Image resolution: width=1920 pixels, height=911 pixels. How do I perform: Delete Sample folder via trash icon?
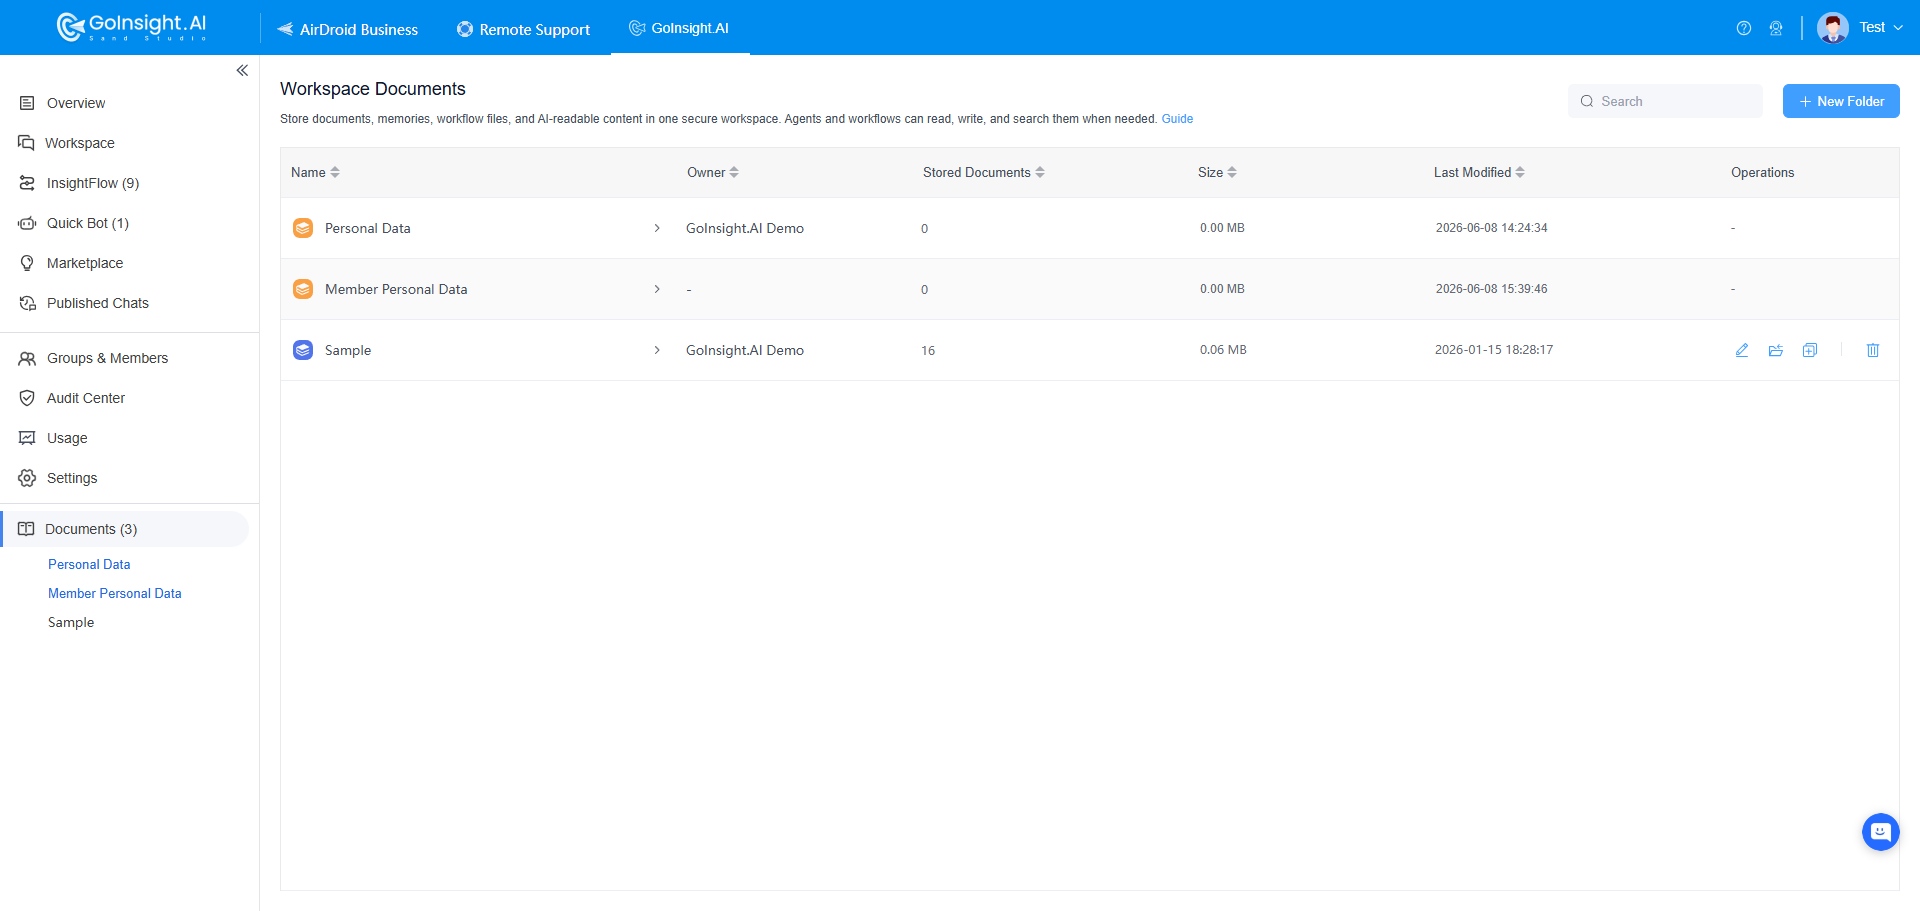coord(1873,350)
